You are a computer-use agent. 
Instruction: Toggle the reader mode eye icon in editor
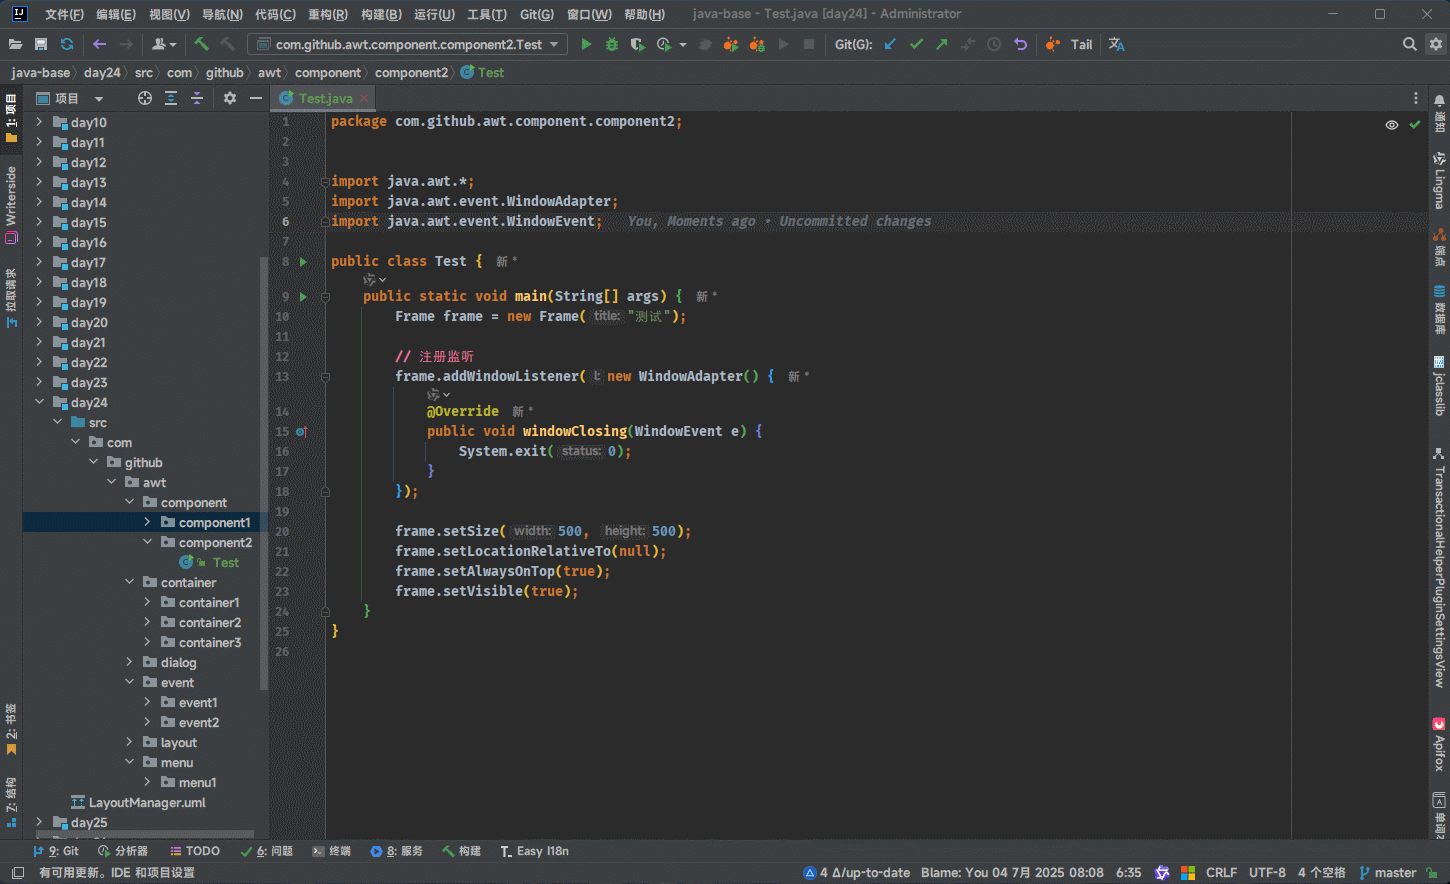[1391, 125]
